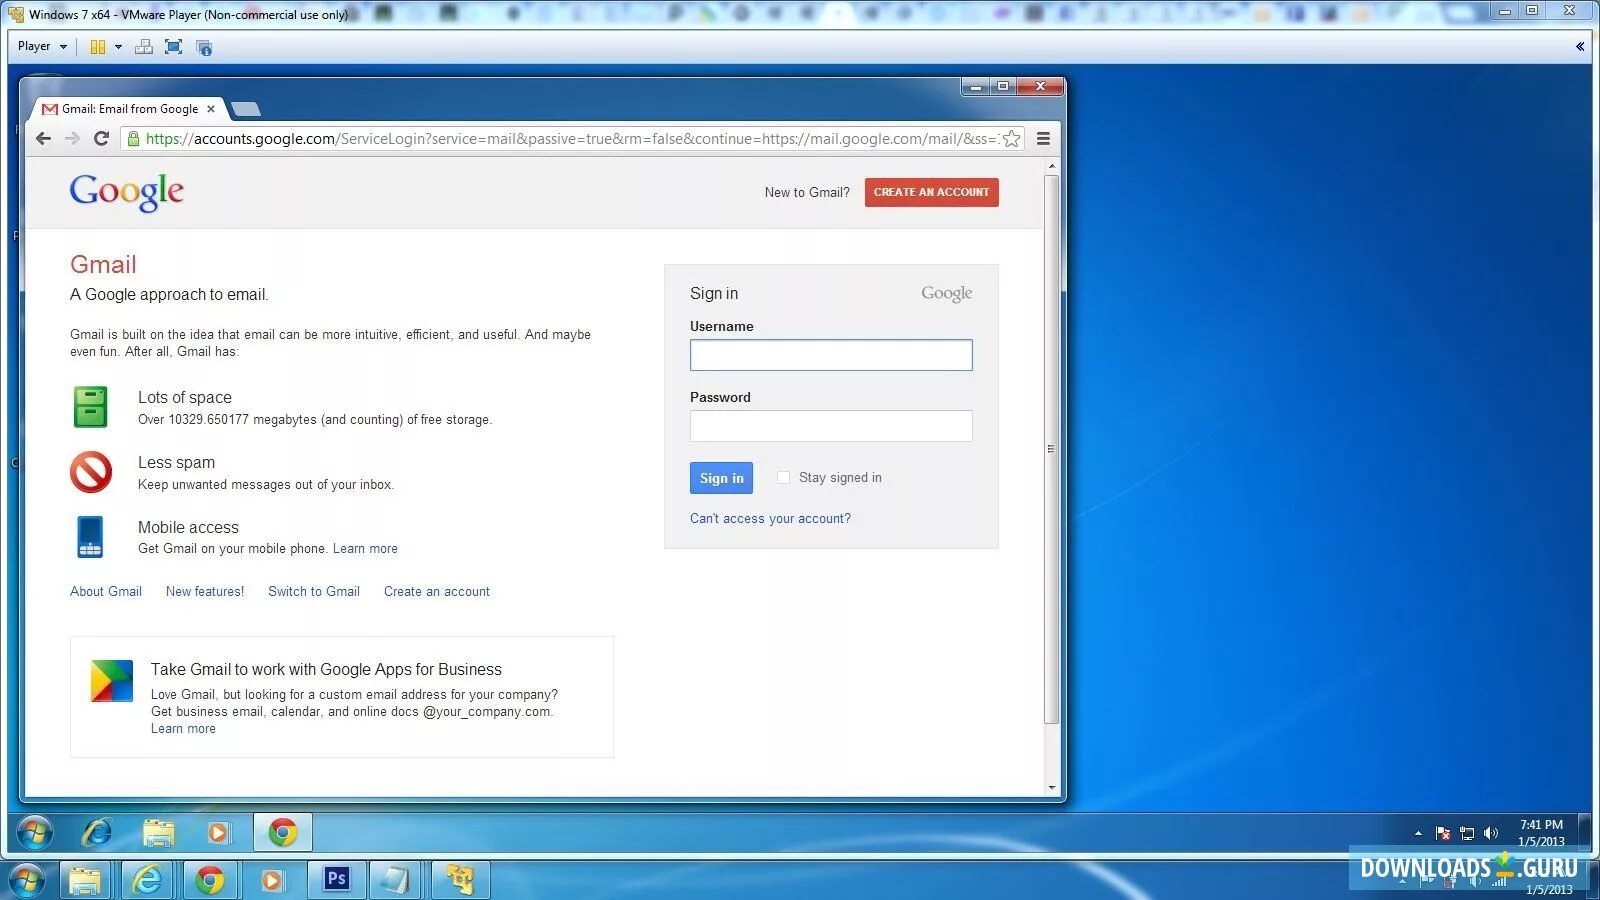Focus the Password field
1600x900 pixels.
[831, 426]
